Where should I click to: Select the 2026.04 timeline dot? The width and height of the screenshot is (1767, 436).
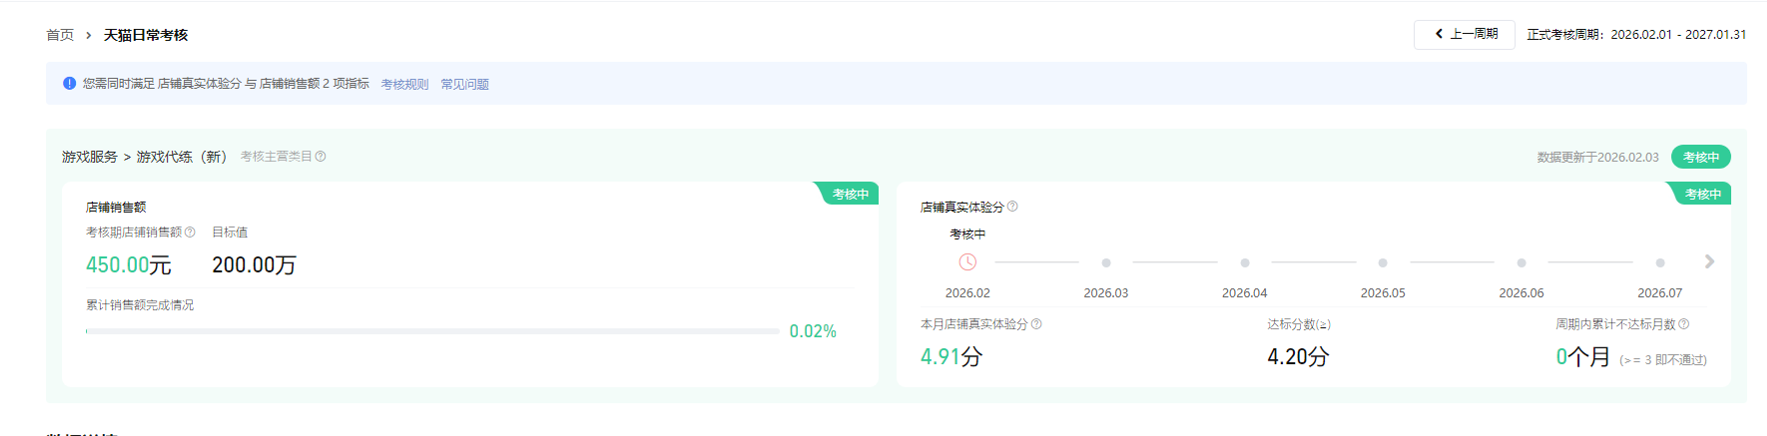(1245, 263)
